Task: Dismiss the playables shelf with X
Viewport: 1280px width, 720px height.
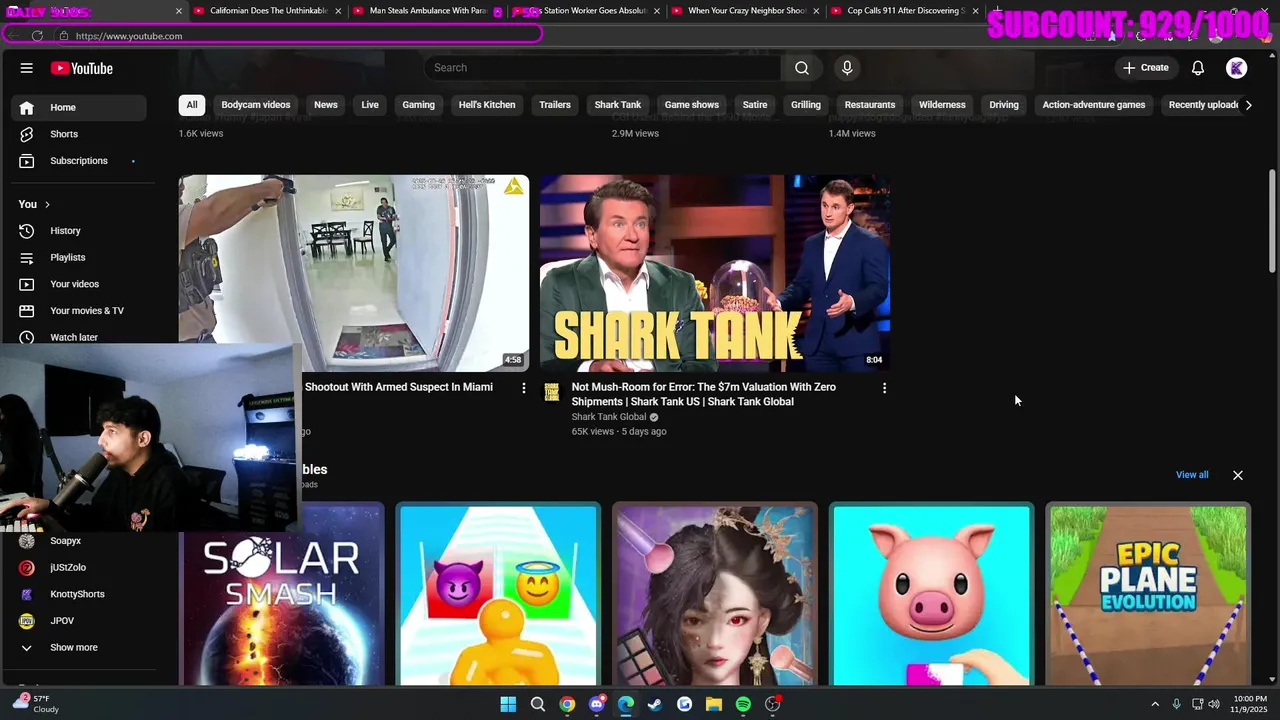Action: [x=1238, y=475]
